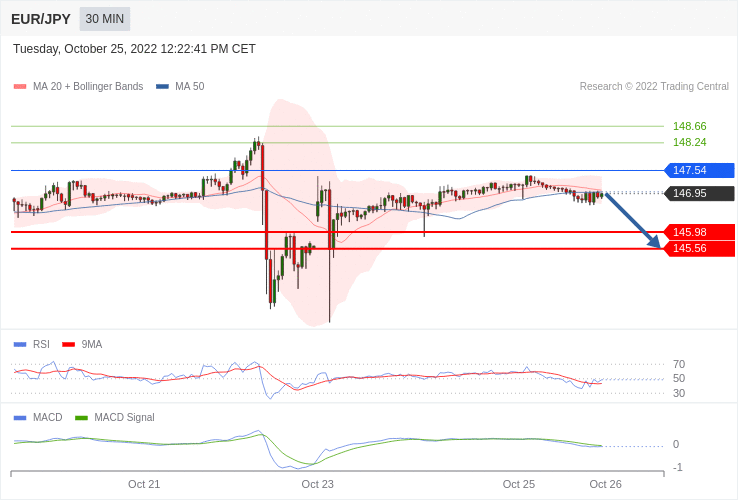Click the RSI 50 level label
Image resolution: width=738 pixels, height=500 pixels.
(679, 379)
